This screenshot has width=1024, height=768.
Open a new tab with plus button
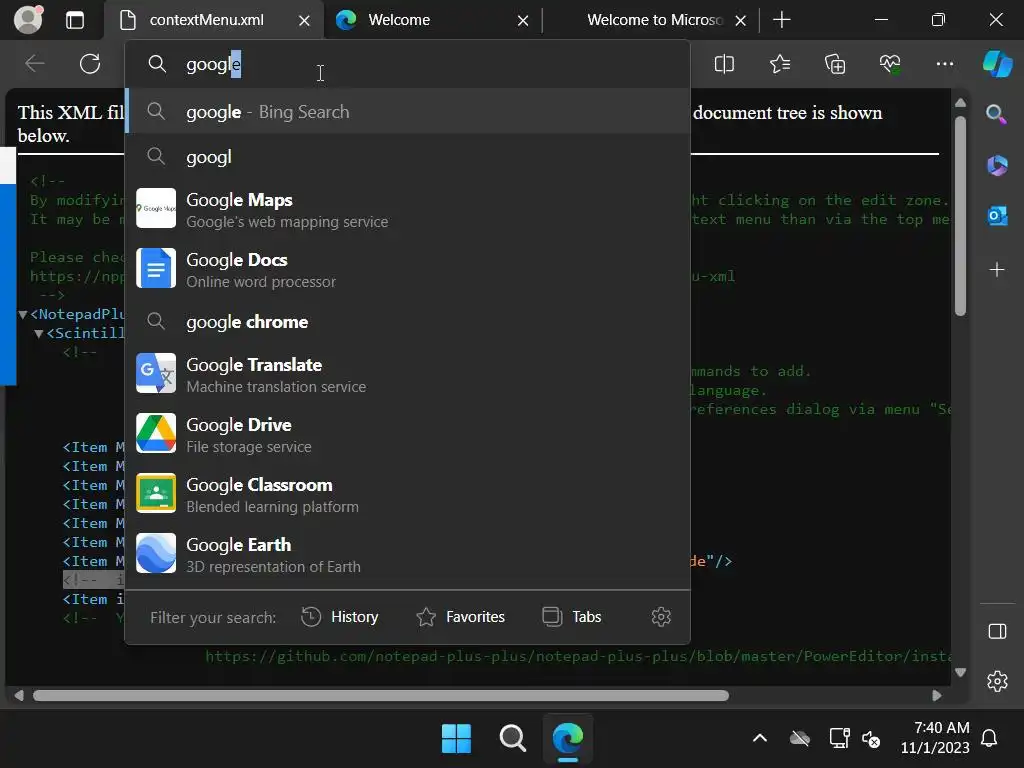click(x=782, y=20)
